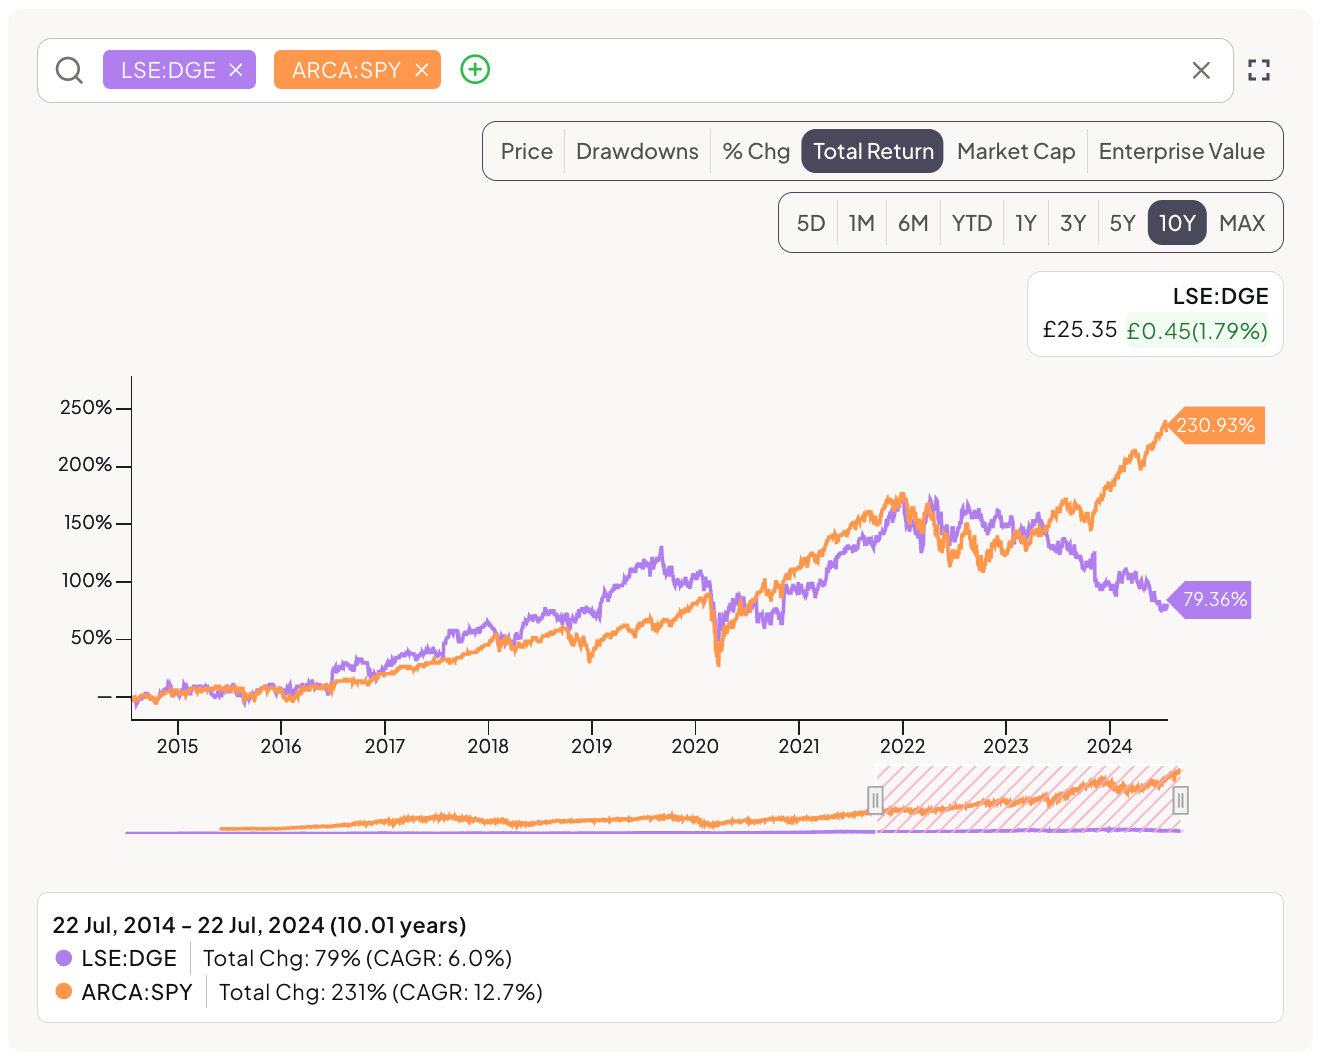Viewport: 1326px width, 1062px height.
Task: Grab the left range selector handle
Action: (x=875, y=800)
